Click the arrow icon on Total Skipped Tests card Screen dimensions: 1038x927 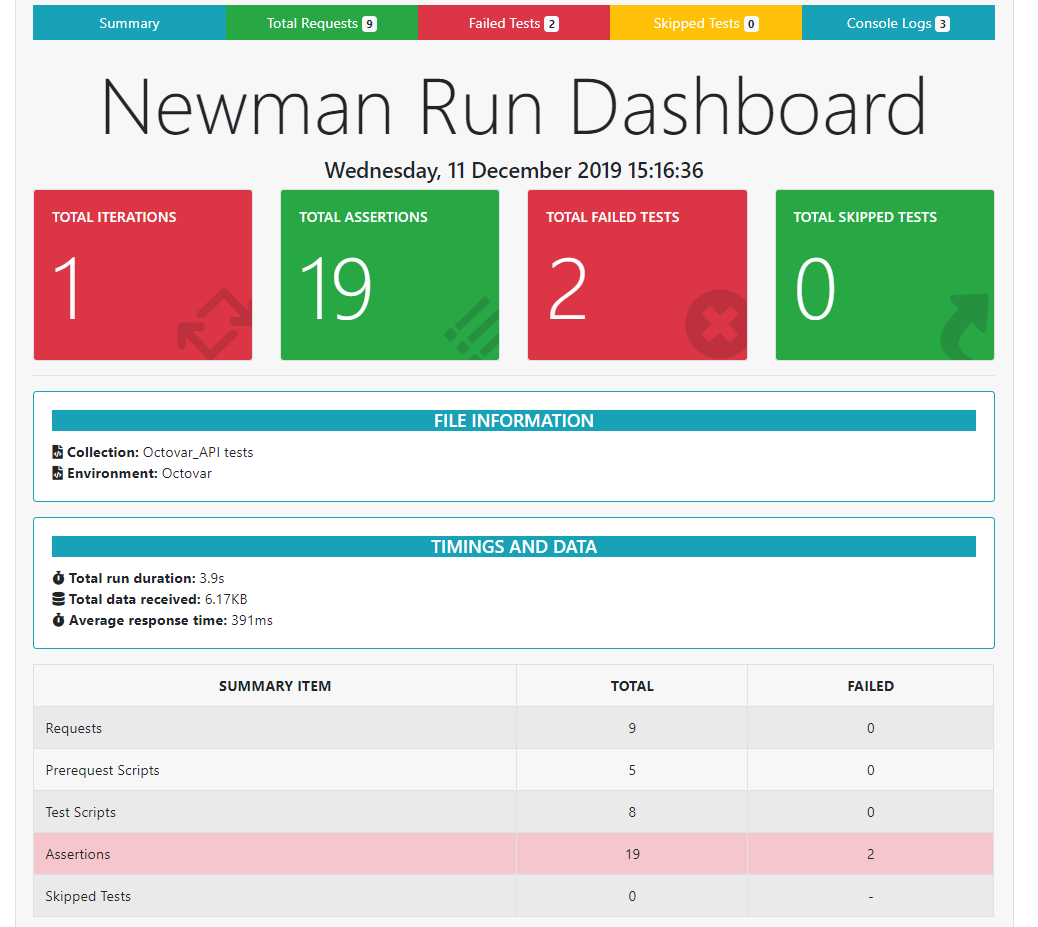(x=965, y=325)
